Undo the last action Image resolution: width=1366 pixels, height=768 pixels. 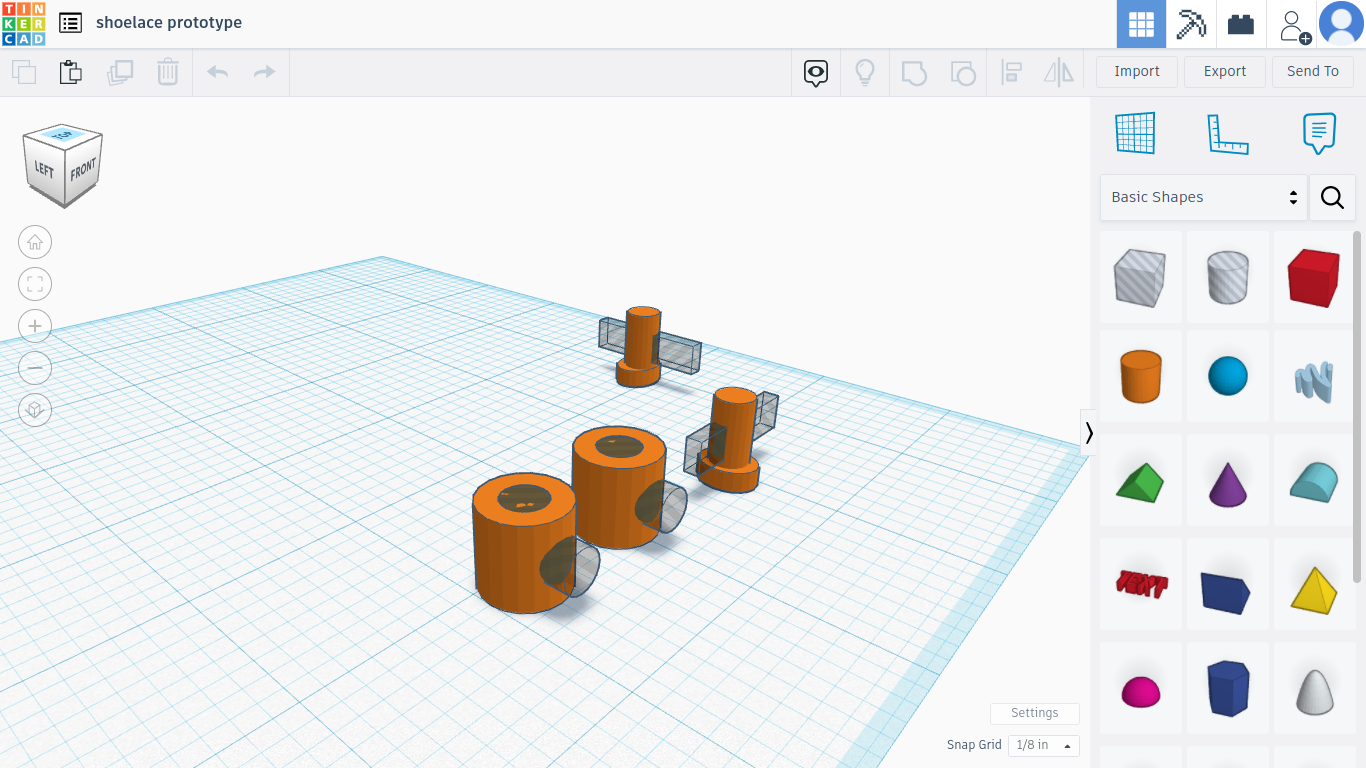(217, 72)
